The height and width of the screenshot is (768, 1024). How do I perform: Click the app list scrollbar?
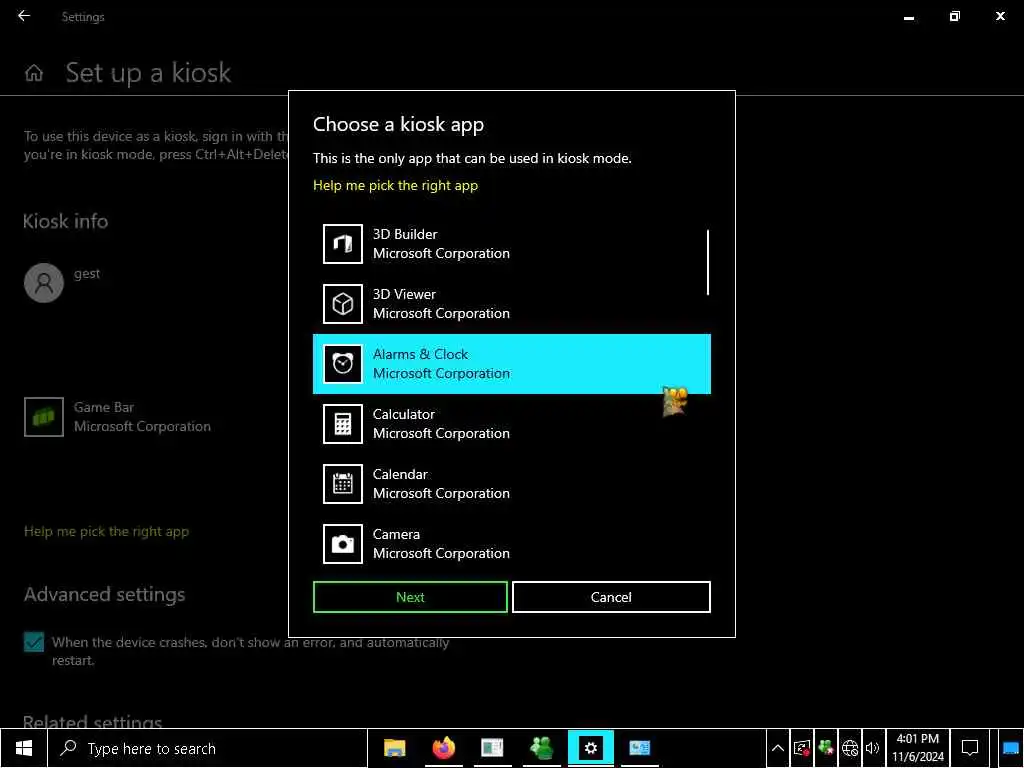coord(708,263)
